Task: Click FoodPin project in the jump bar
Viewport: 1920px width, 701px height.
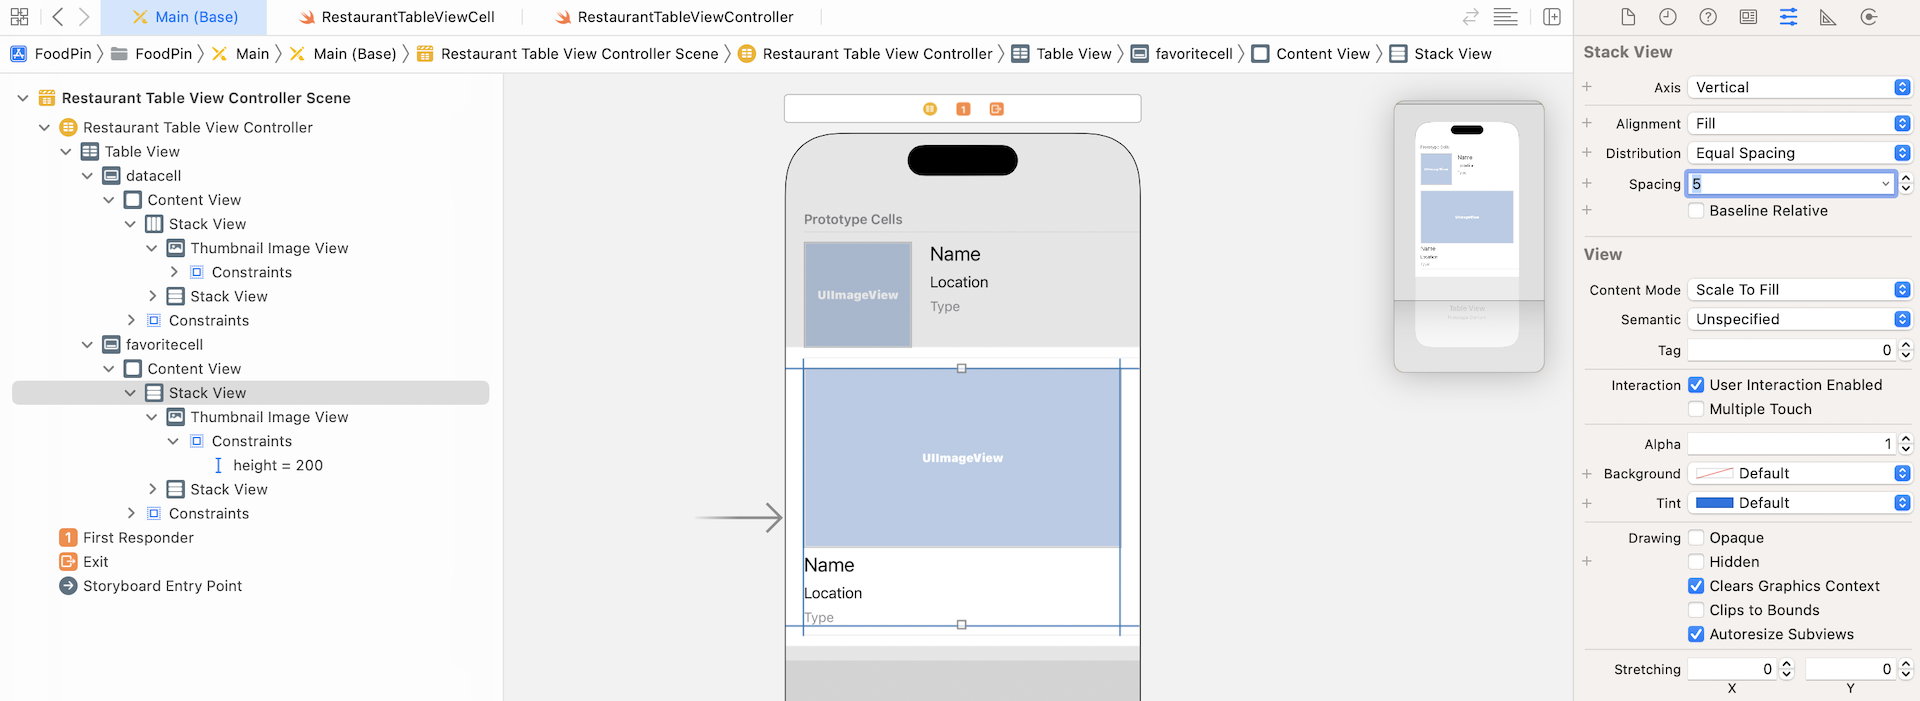Action: (x=51, y=54)
